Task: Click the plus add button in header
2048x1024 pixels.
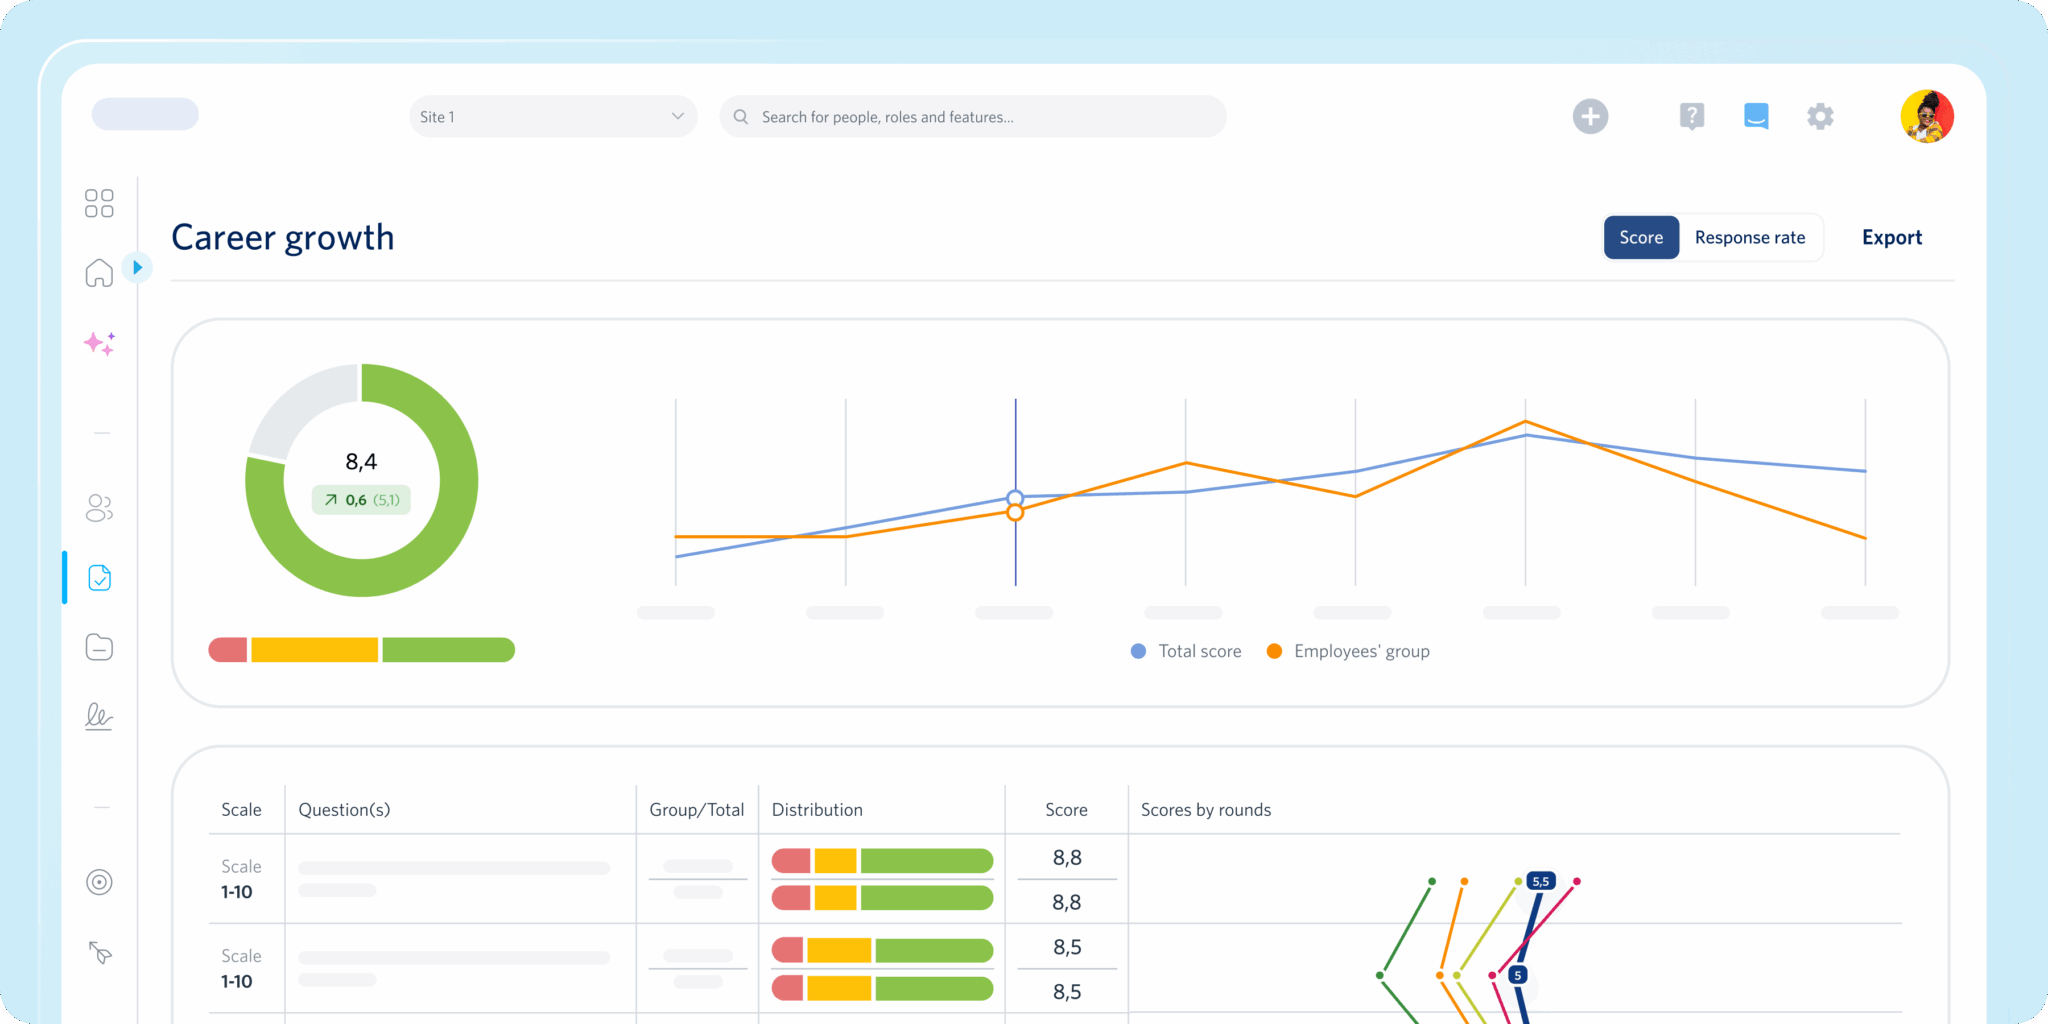Action: pos(1590,117)
